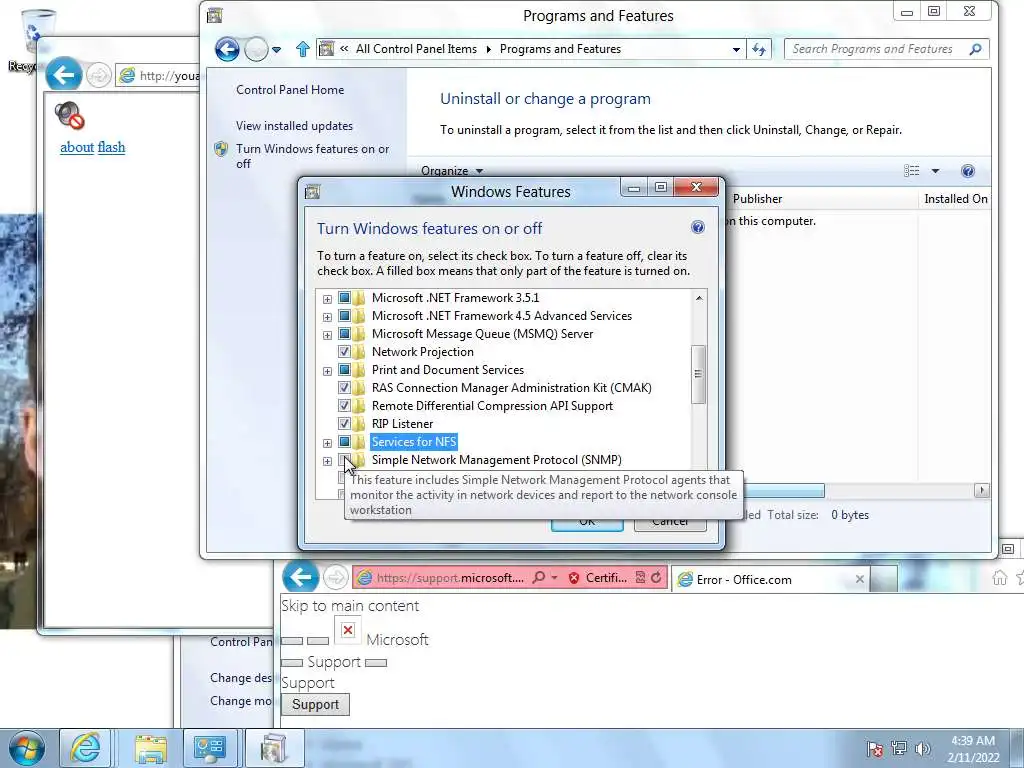Open help icon in Programs and Features toolbar
The image size is (1024, 768).
pos(968,171)
